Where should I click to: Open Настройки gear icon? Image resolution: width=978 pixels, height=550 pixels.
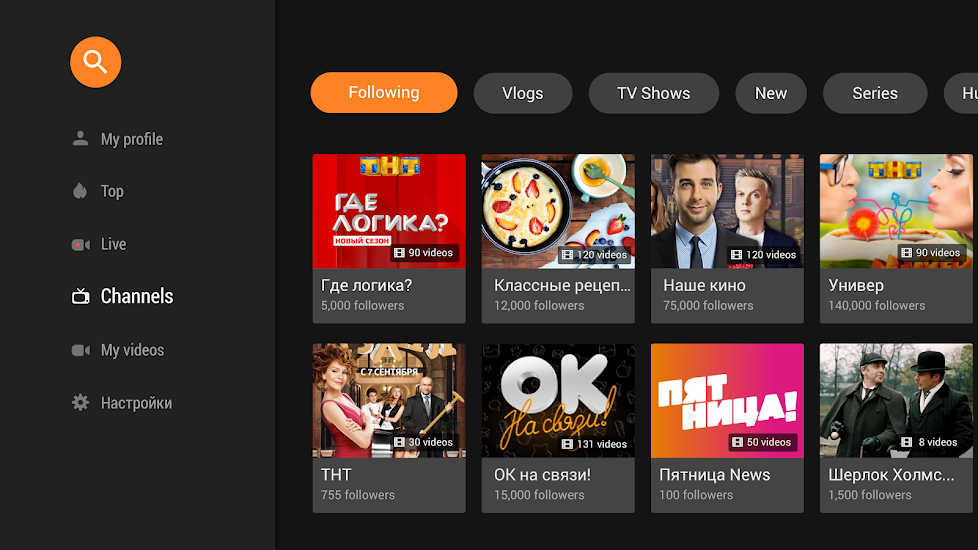pyautogui.click(x=80, y=403)
